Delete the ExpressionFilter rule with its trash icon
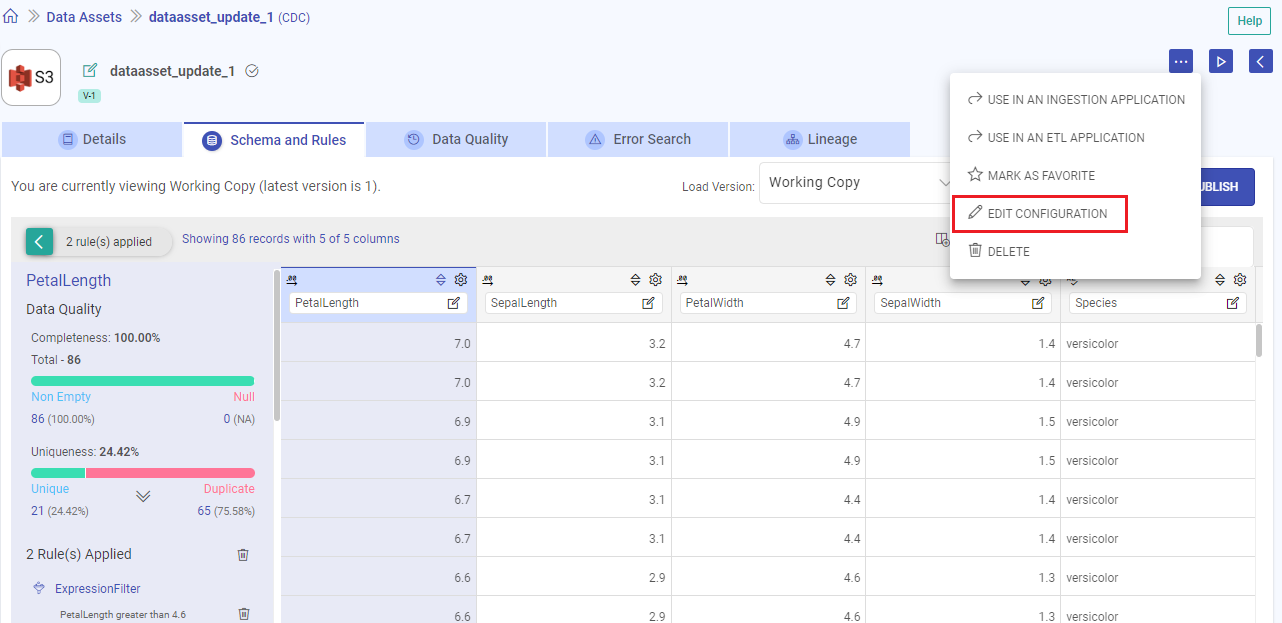Screen dimensions: 1282x623 (243, 613)
